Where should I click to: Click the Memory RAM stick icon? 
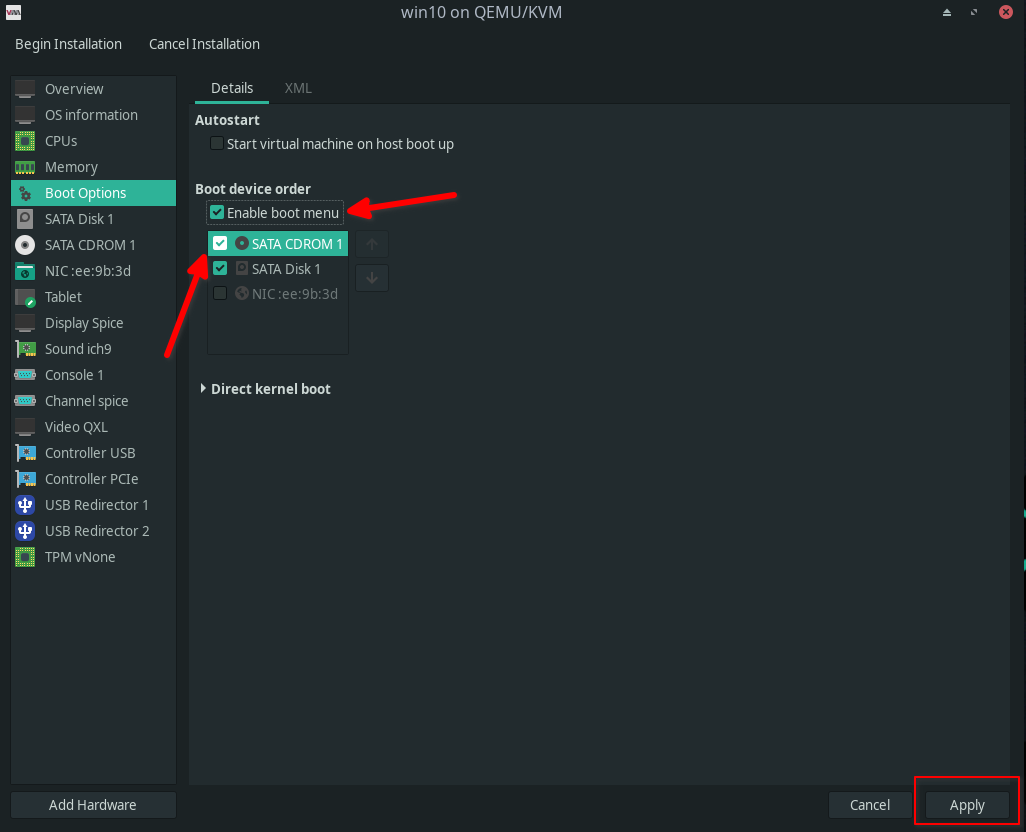tap(25, 167)
